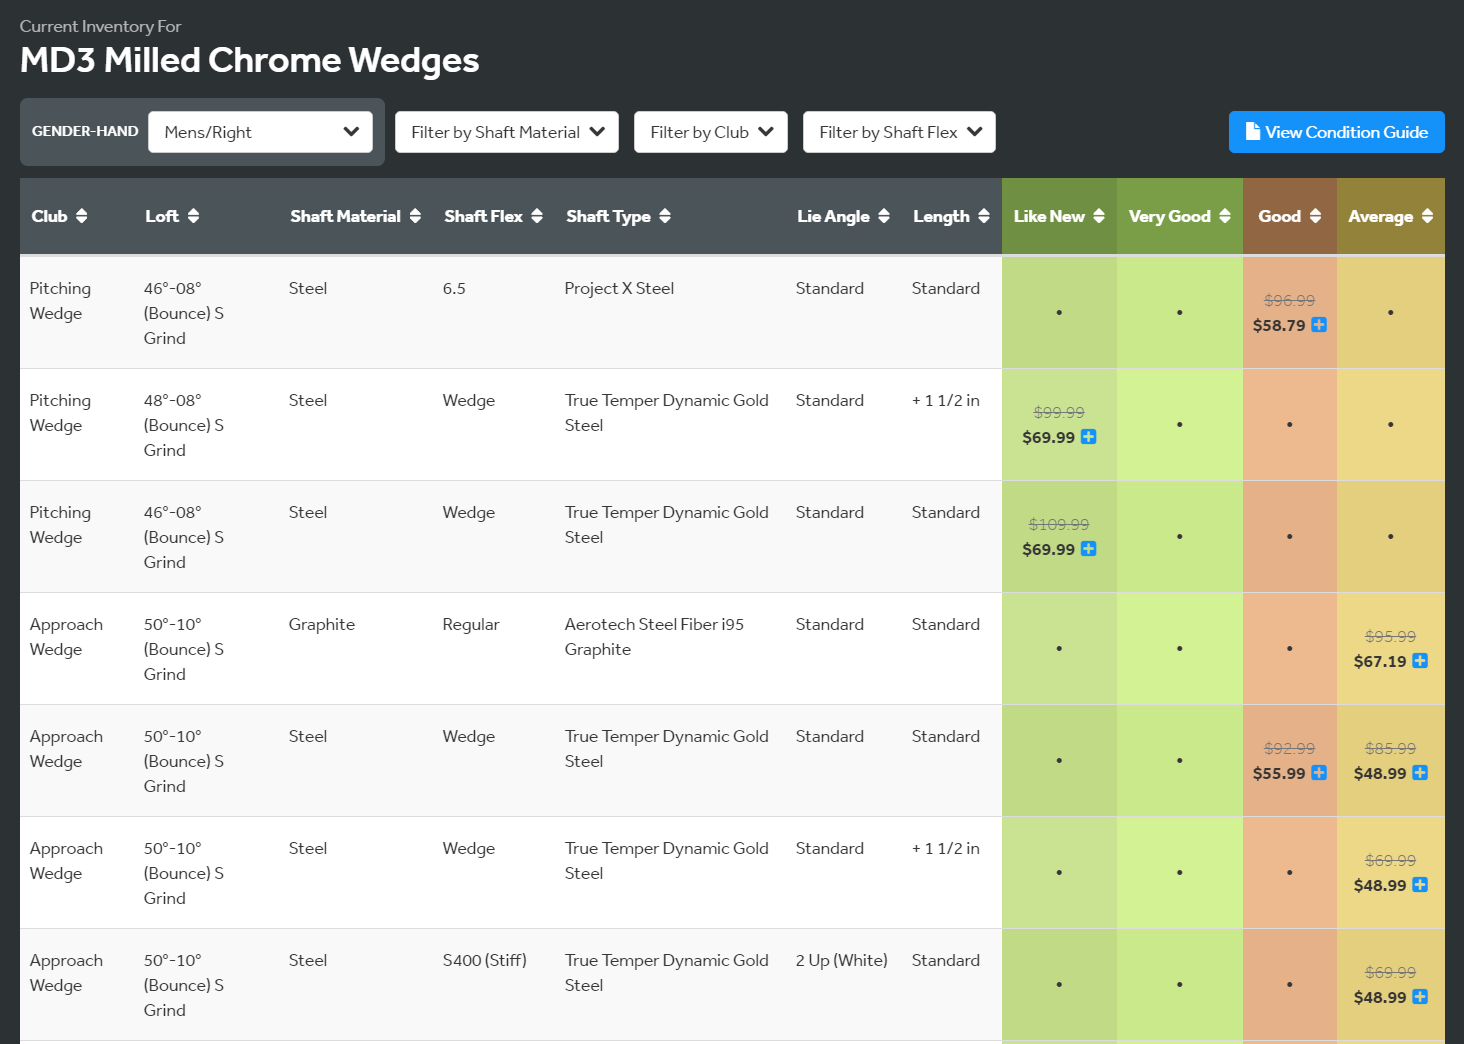The width and height of the screenshot is (1464, 1044).
Task: Sort by Length column header
Action: 951,216
